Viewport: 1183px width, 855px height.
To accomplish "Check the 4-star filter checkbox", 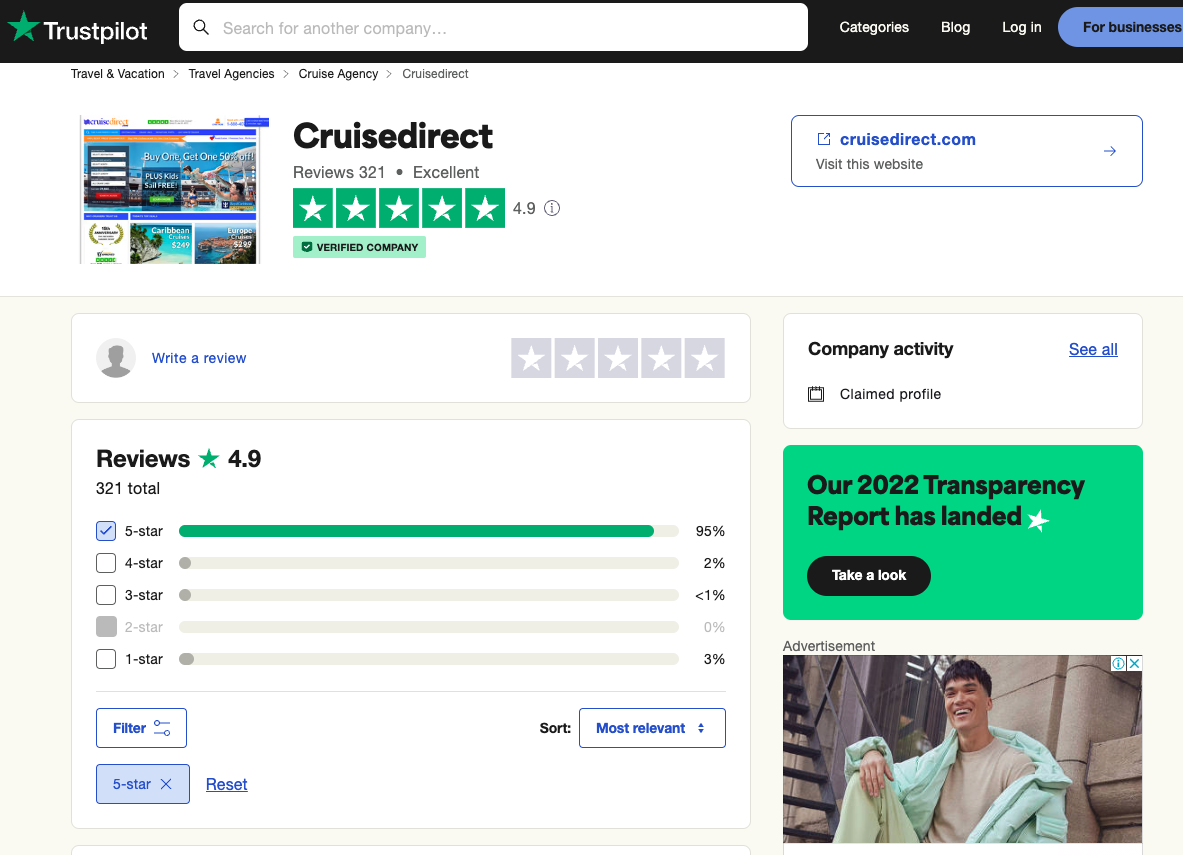I will click(106, 563).
